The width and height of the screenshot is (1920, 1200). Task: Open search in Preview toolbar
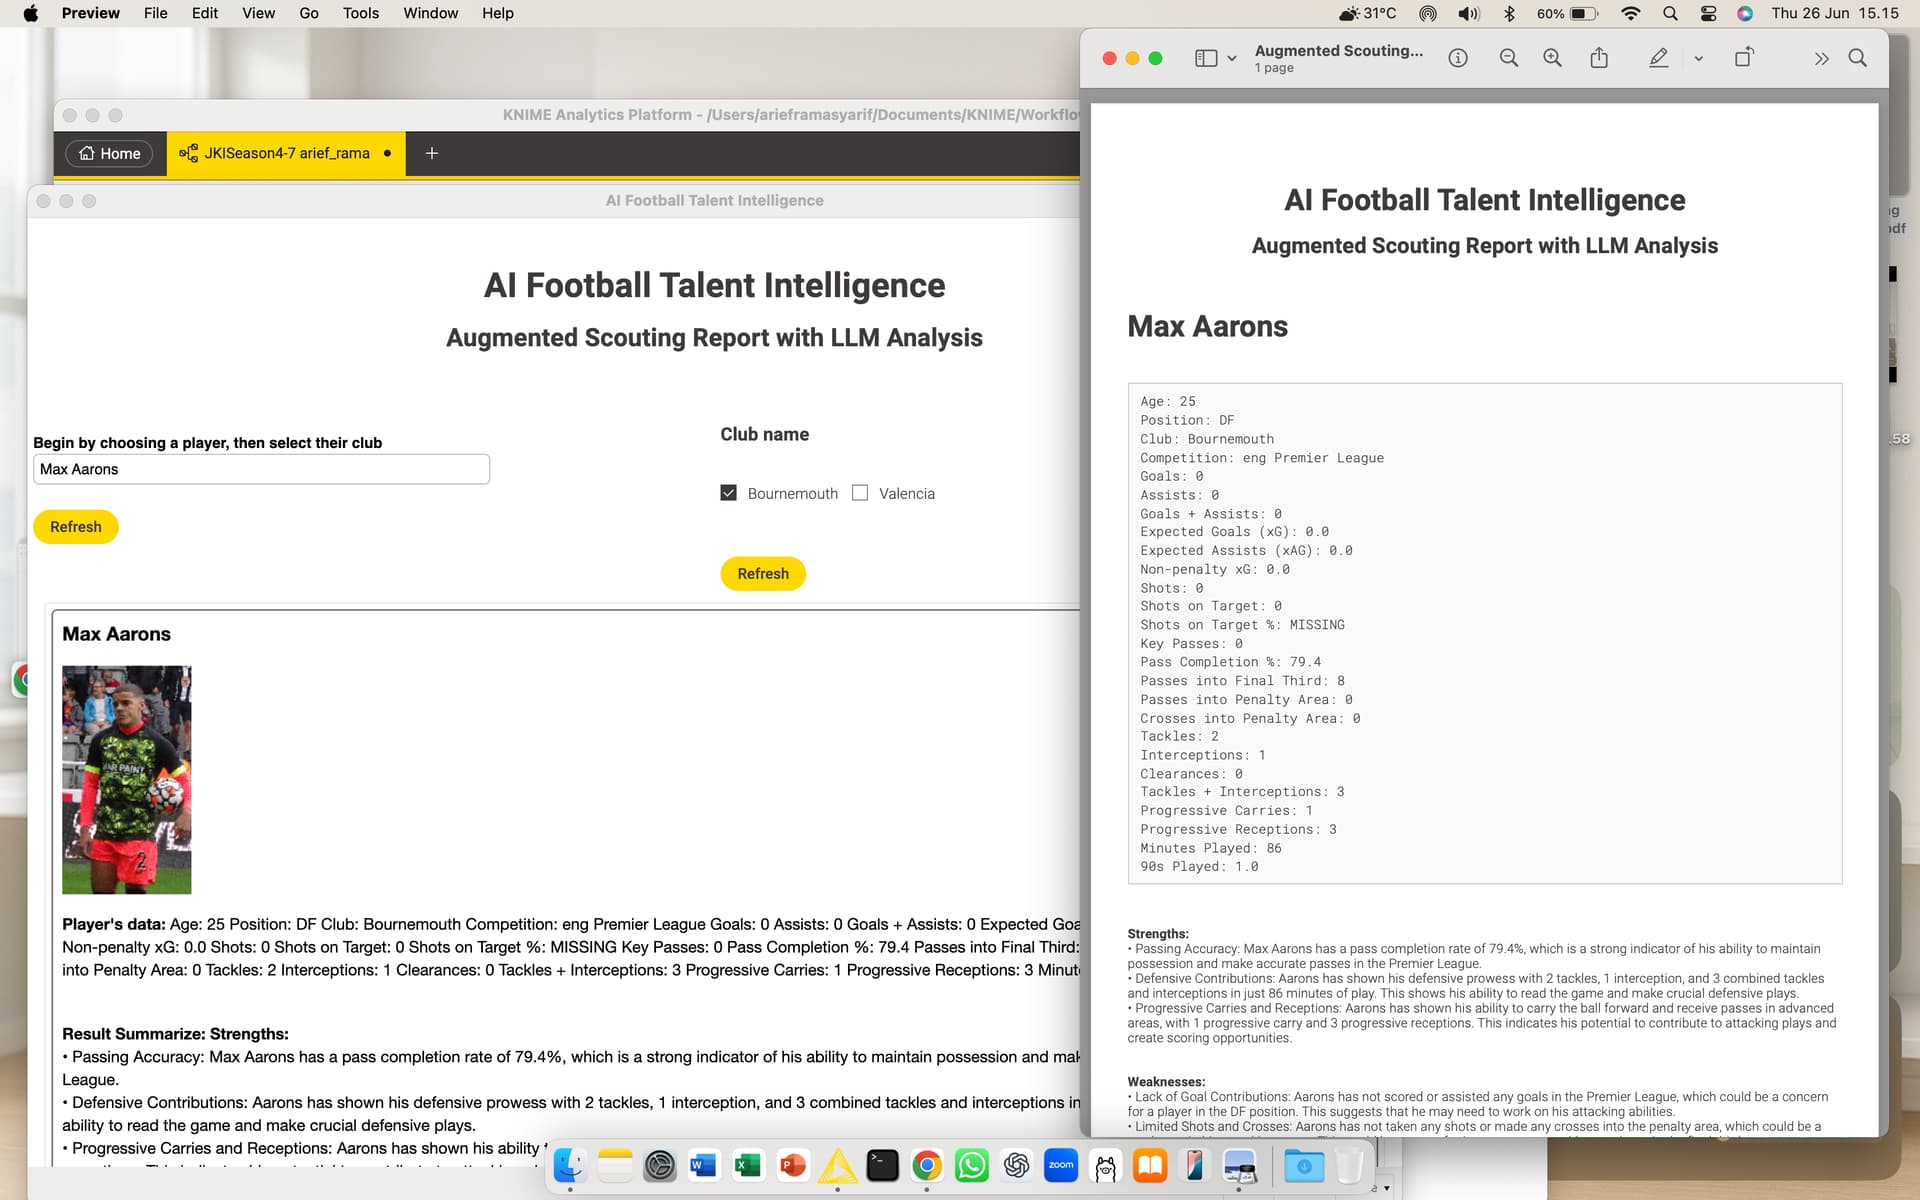[1857, 58]
